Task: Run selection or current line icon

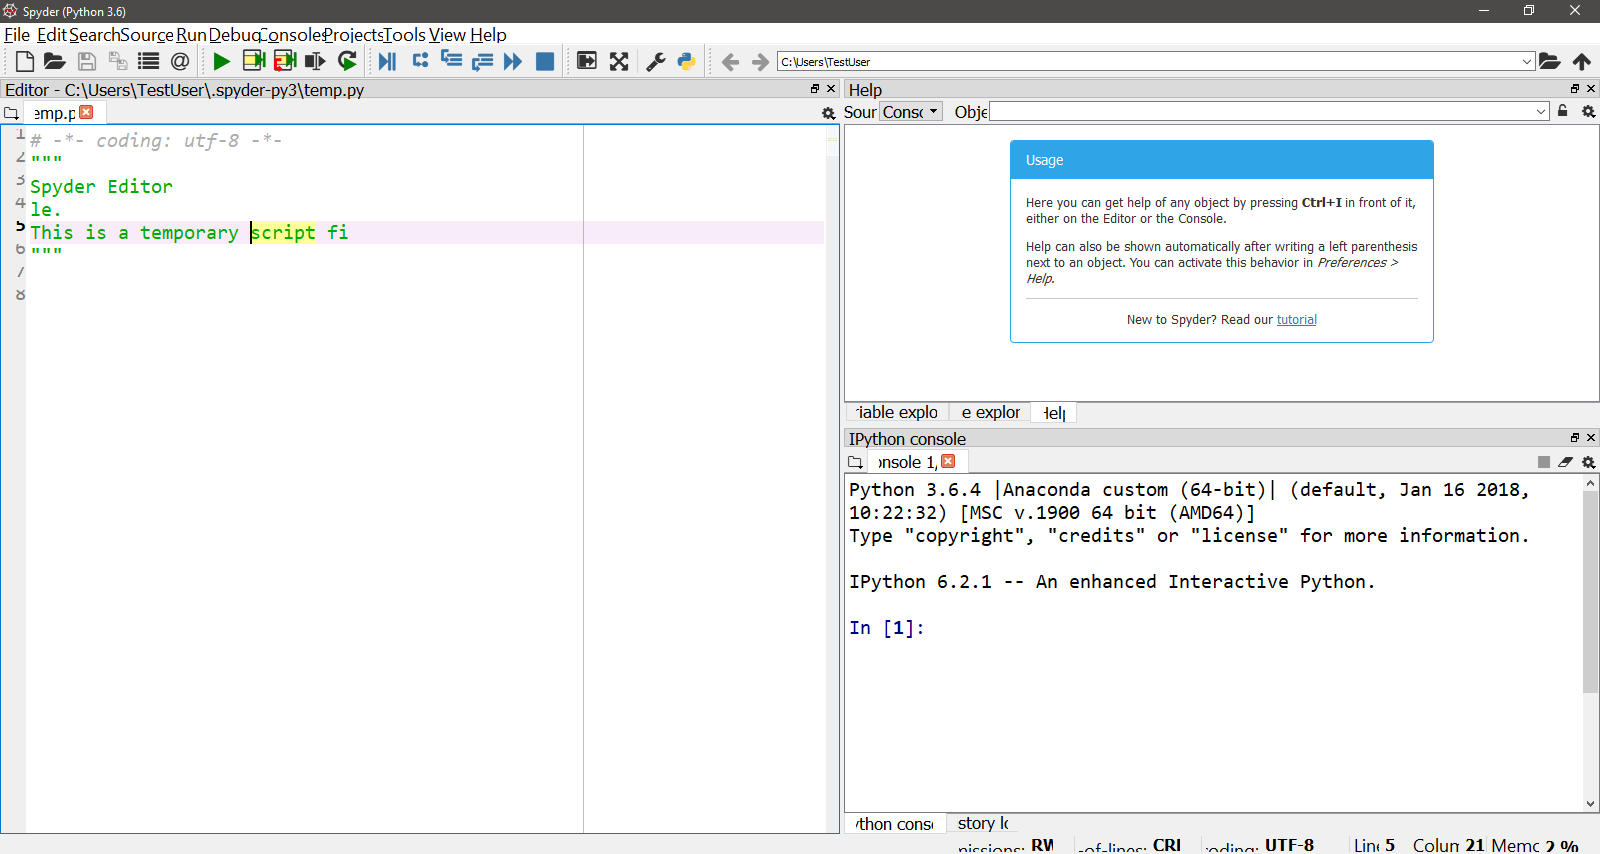Action: [x=315, y=61]
